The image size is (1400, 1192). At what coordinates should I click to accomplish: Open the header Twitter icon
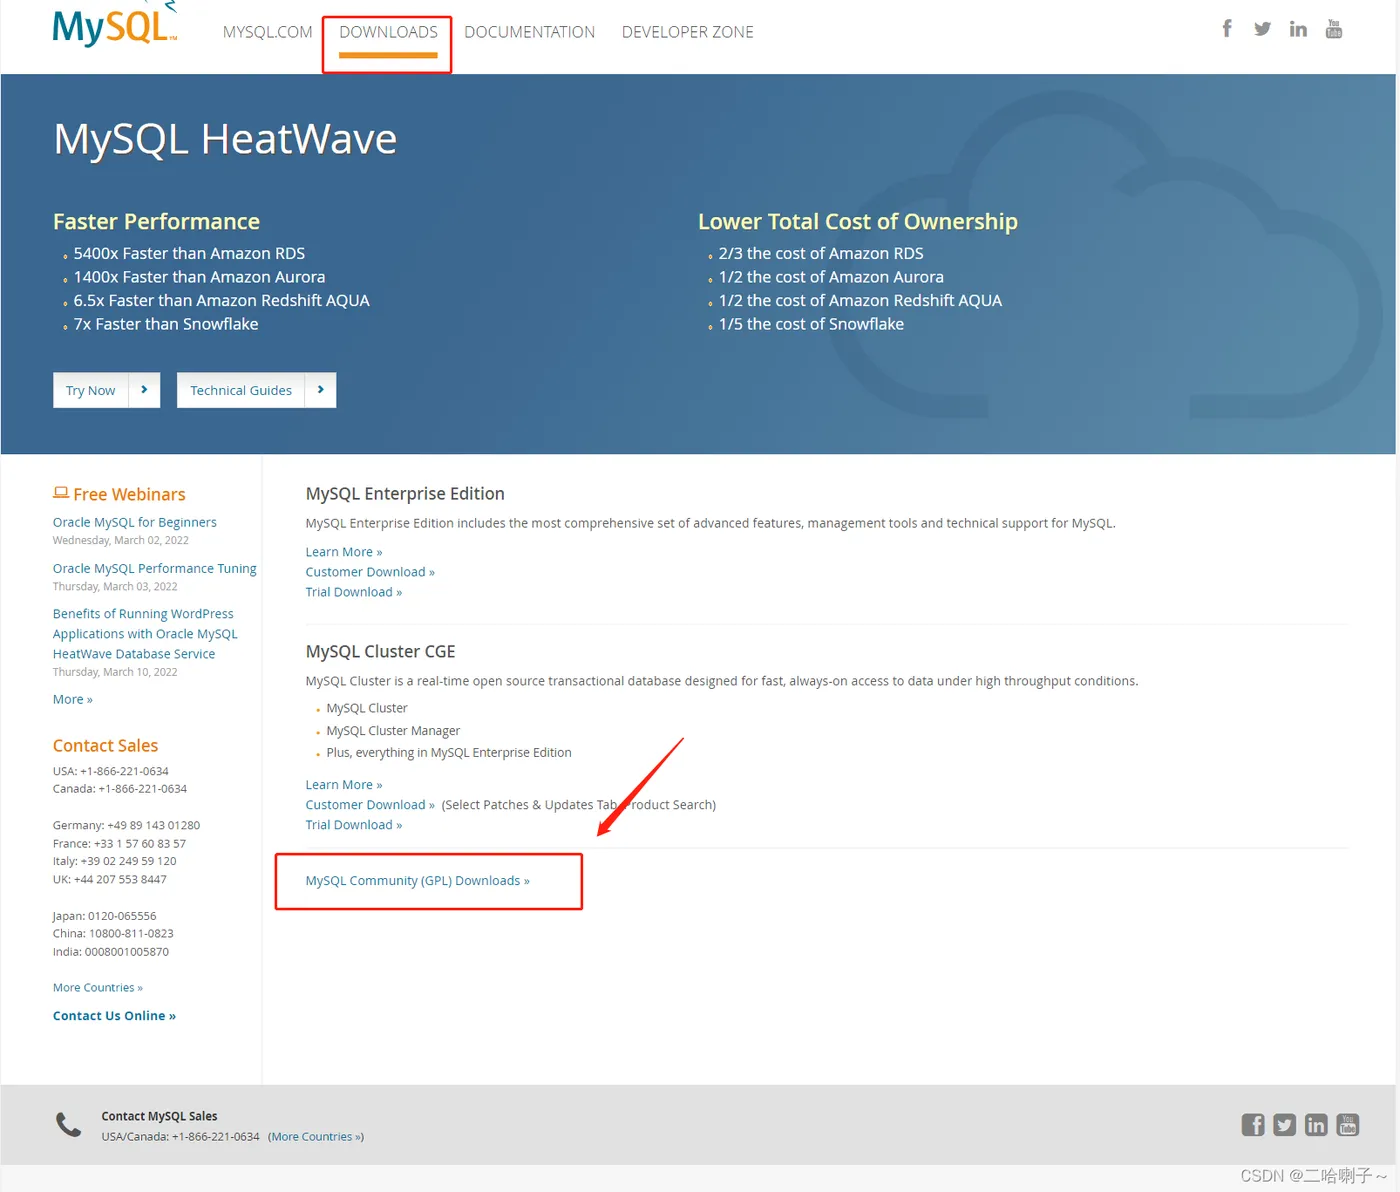pos(1262,29)
